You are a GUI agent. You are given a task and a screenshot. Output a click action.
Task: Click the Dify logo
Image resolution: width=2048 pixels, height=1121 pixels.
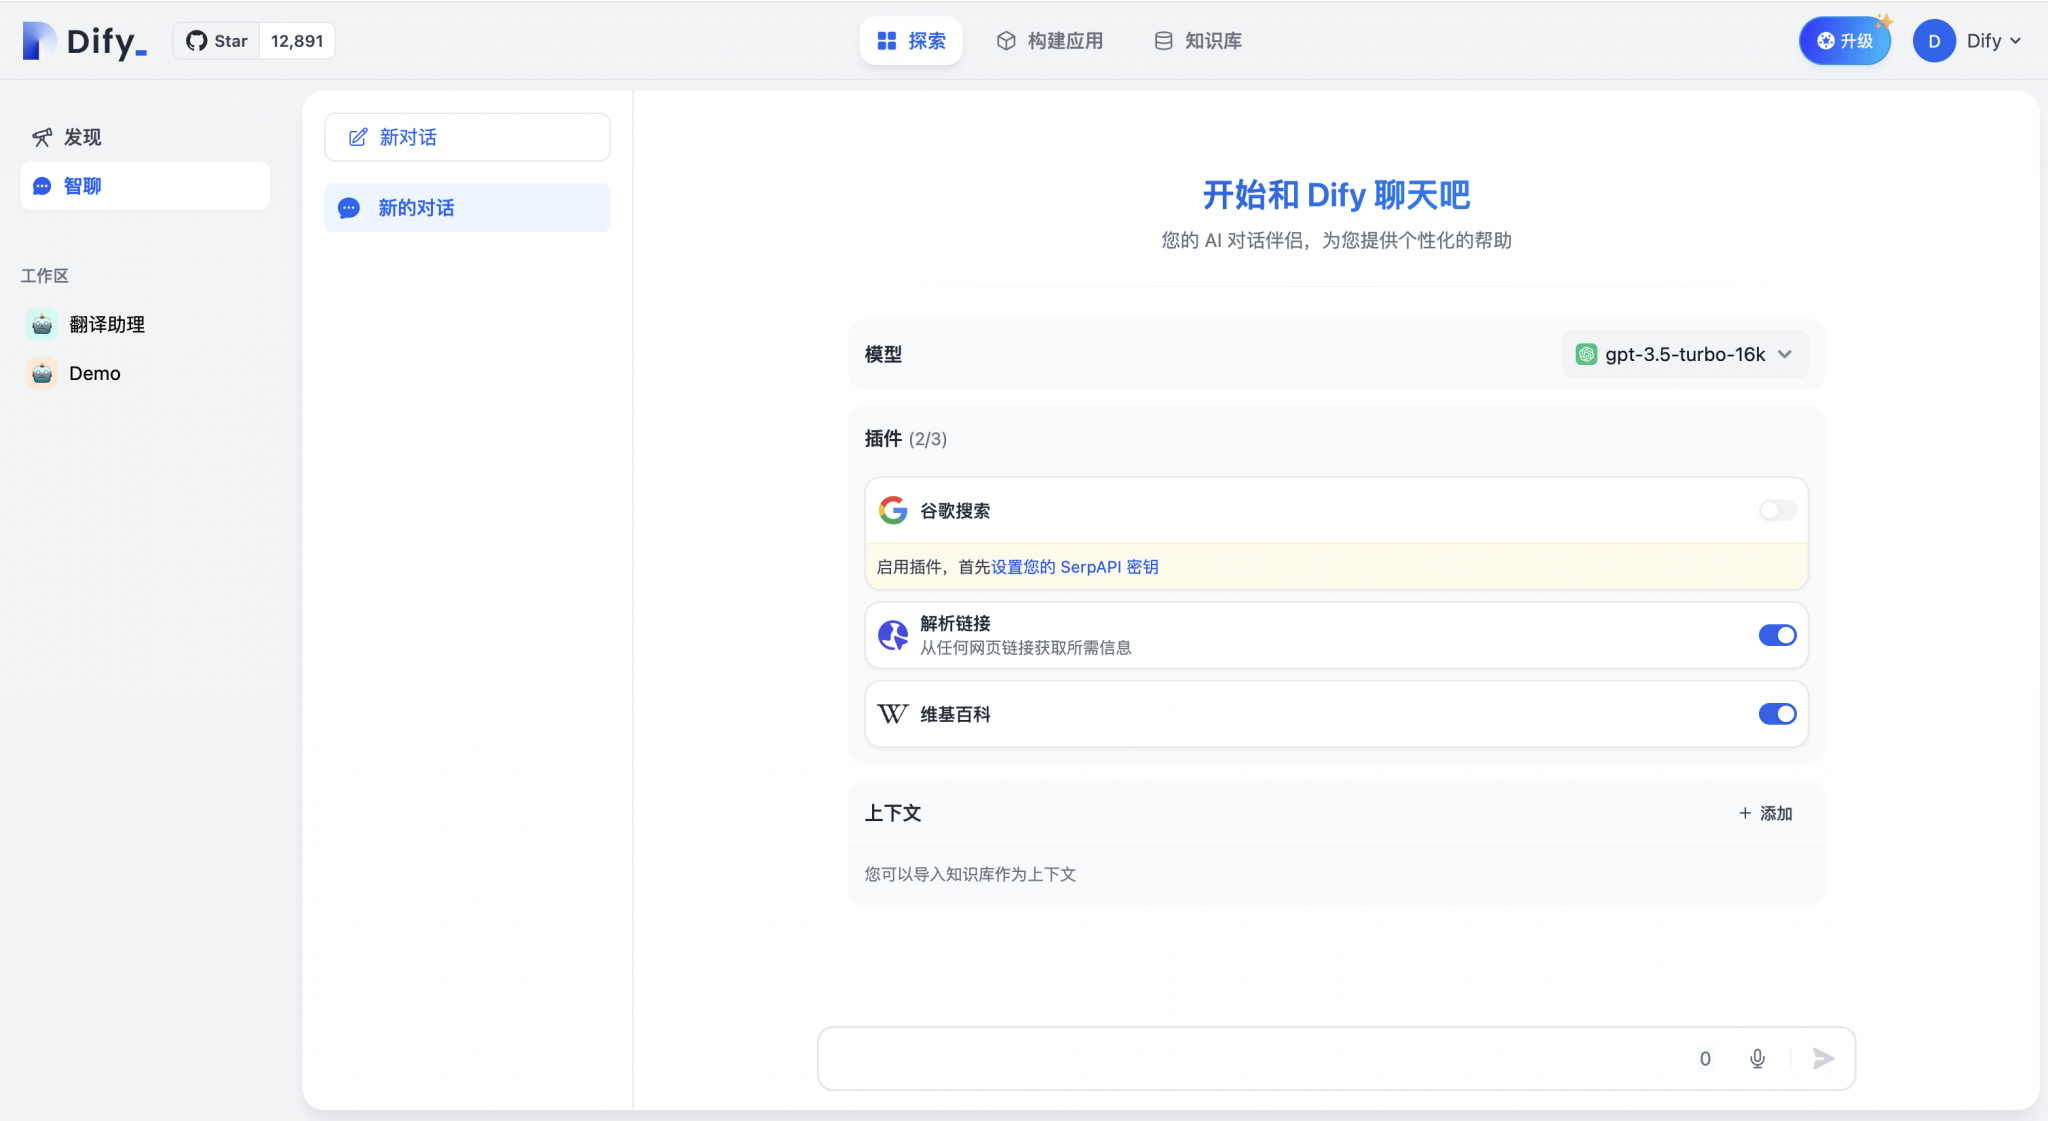point(84,40)
